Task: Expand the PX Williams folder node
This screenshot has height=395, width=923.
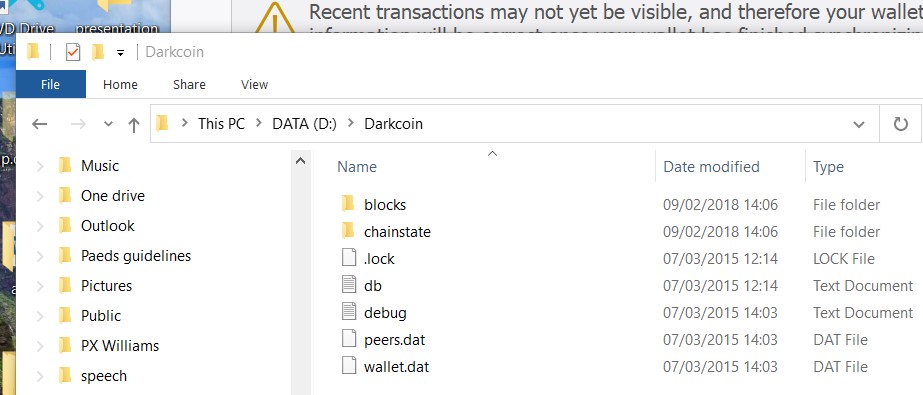Action: 40,346
